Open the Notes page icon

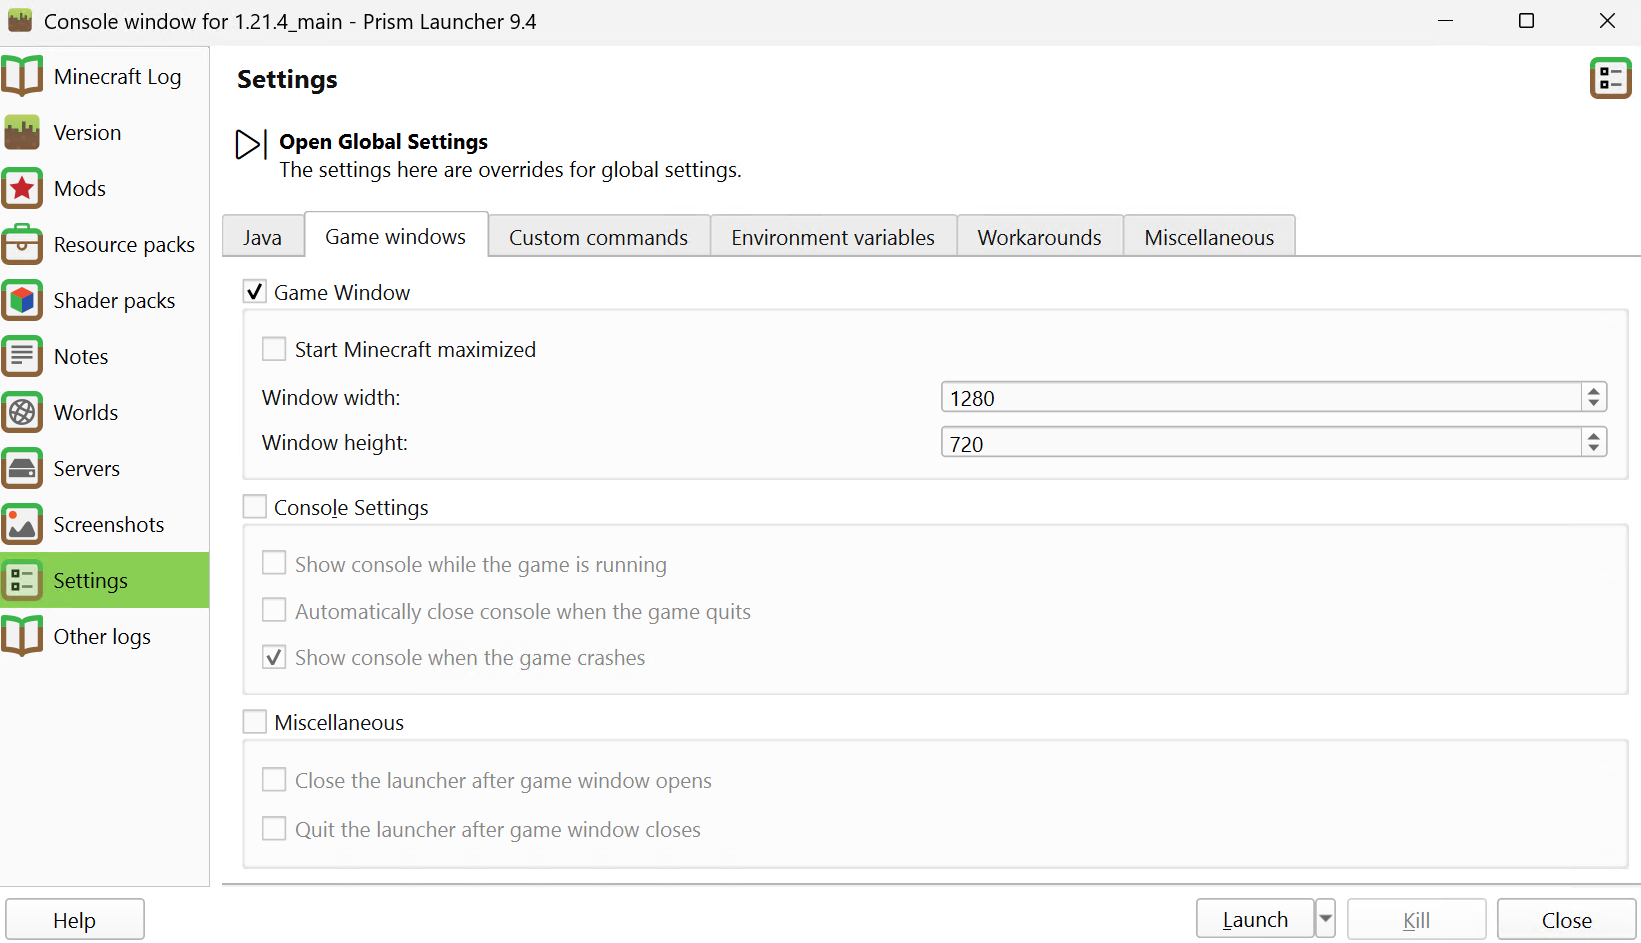pyautogui.click(x=22, y=356)
